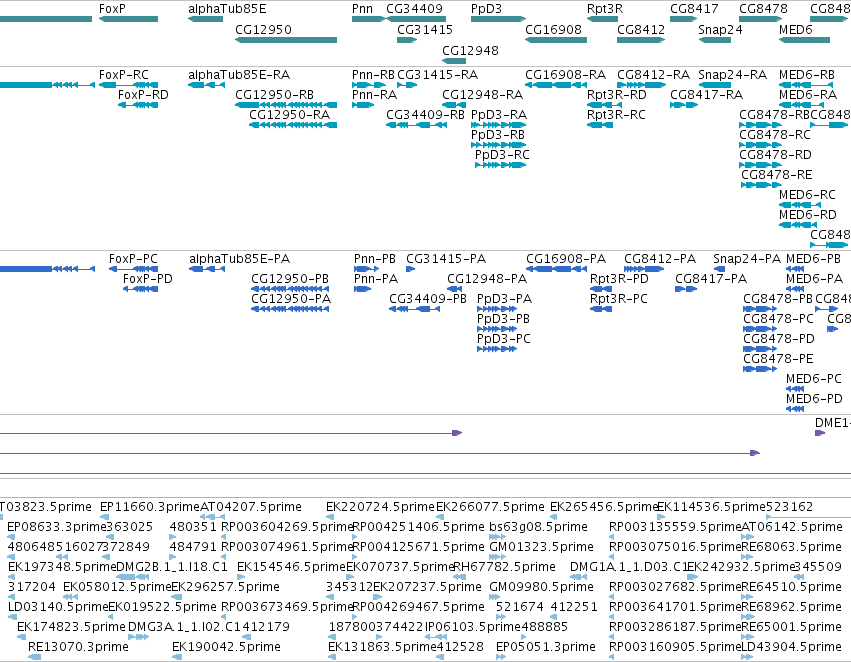Click the CG12948 gene label
The width and height of the screenshot is (851, 662).
pyautogui.click(x=470, y=50)
